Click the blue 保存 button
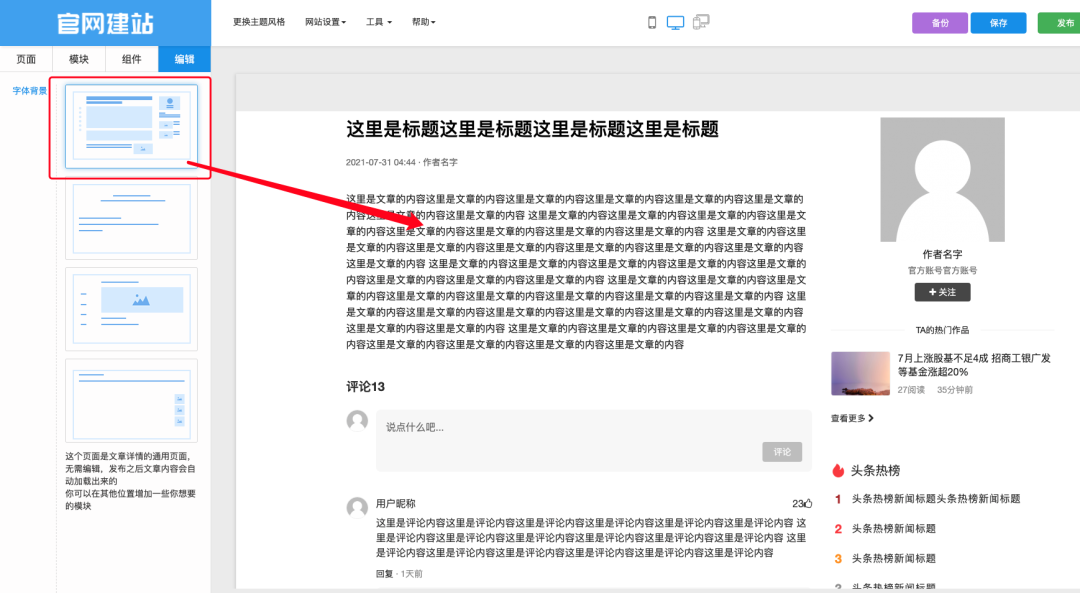 998,23
